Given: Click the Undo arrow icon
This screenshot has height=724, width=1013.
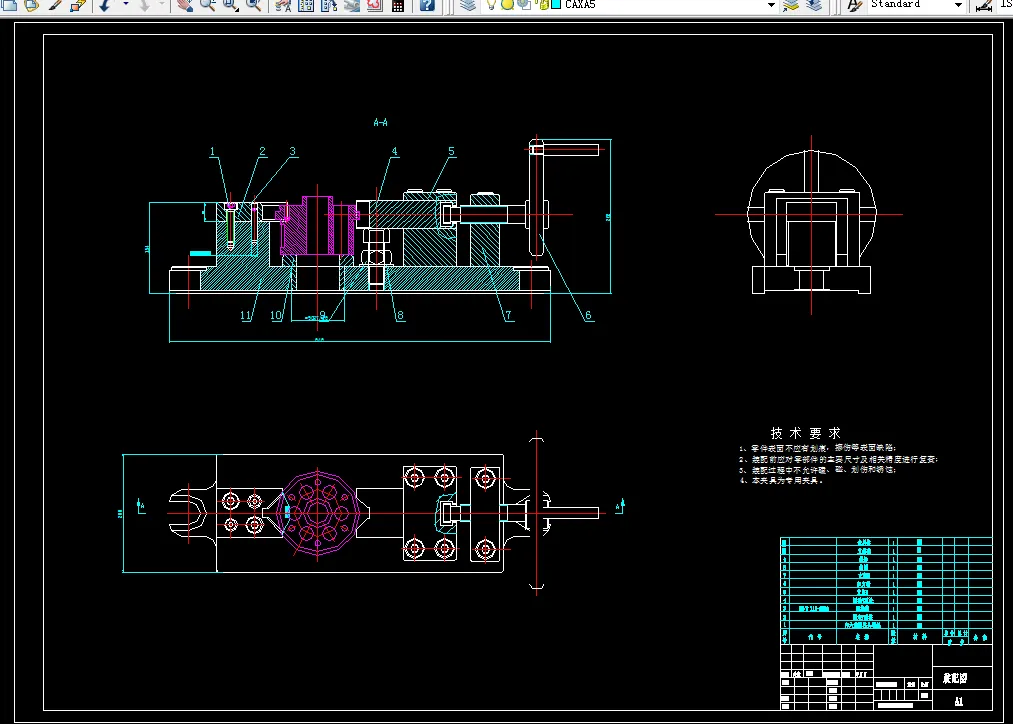Looking at the screenshot, I should 104,5.
